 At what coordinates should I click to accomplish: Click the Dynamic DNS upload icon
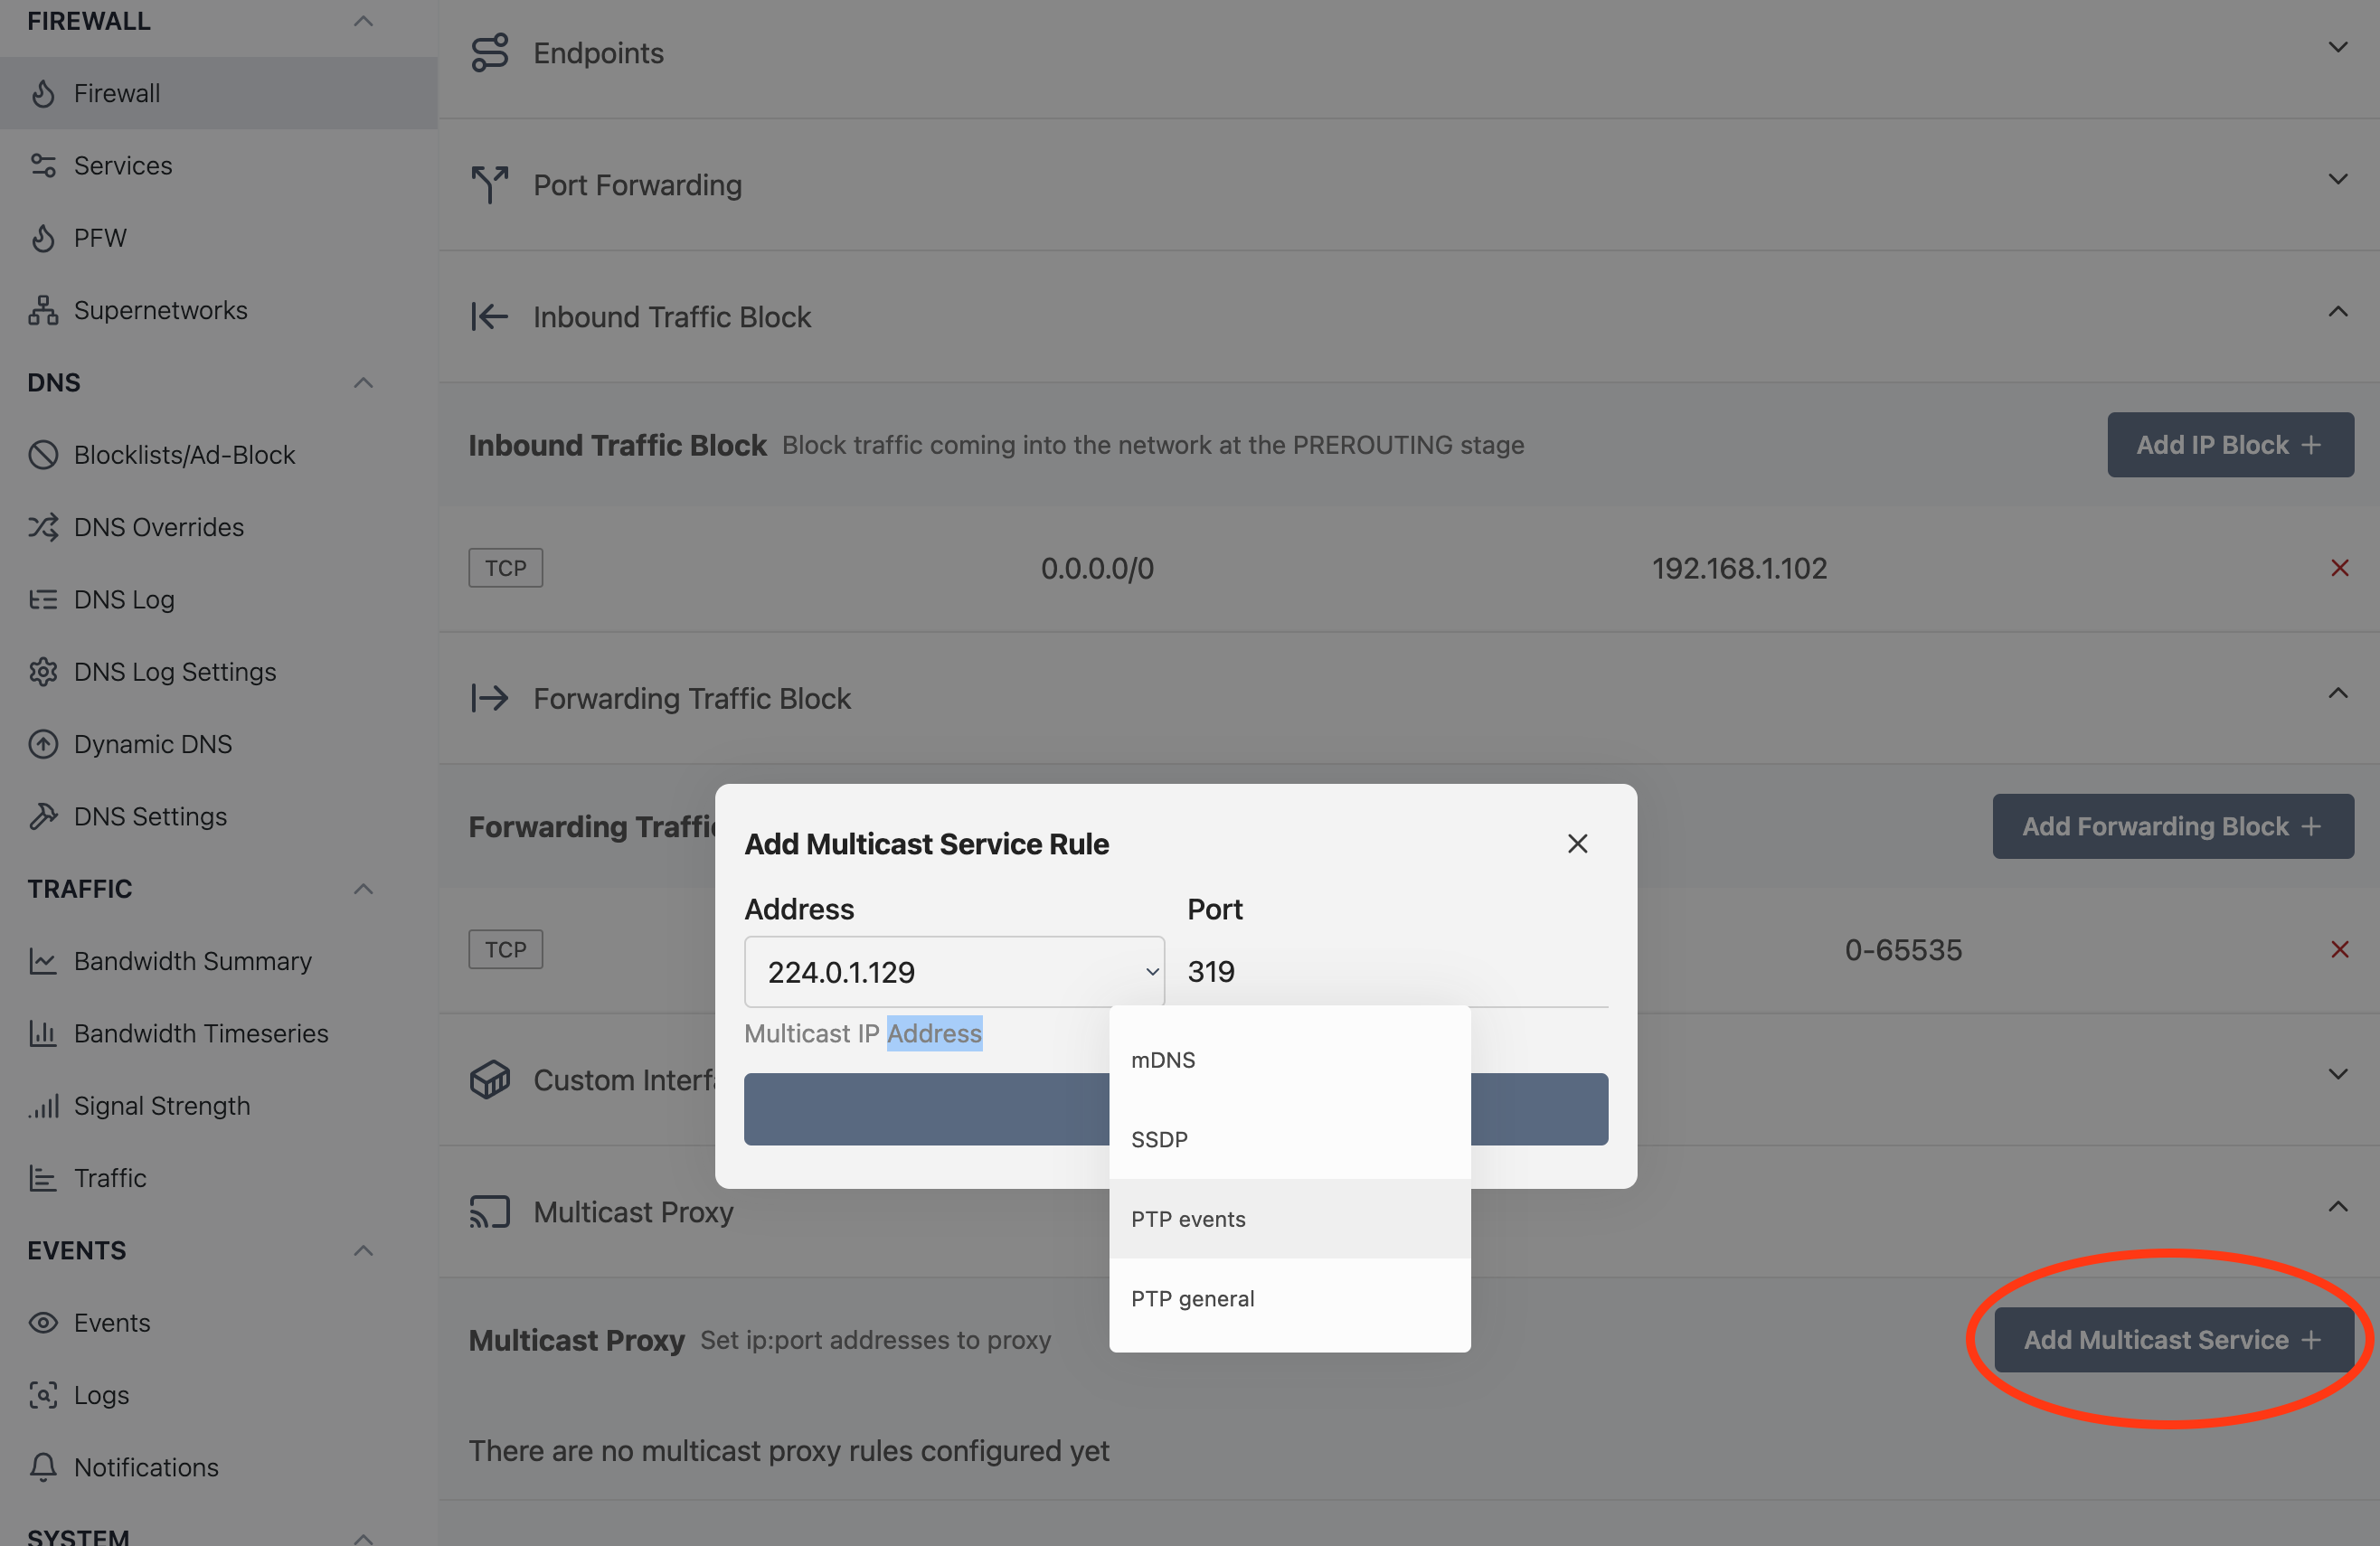[x=43, y=744]
